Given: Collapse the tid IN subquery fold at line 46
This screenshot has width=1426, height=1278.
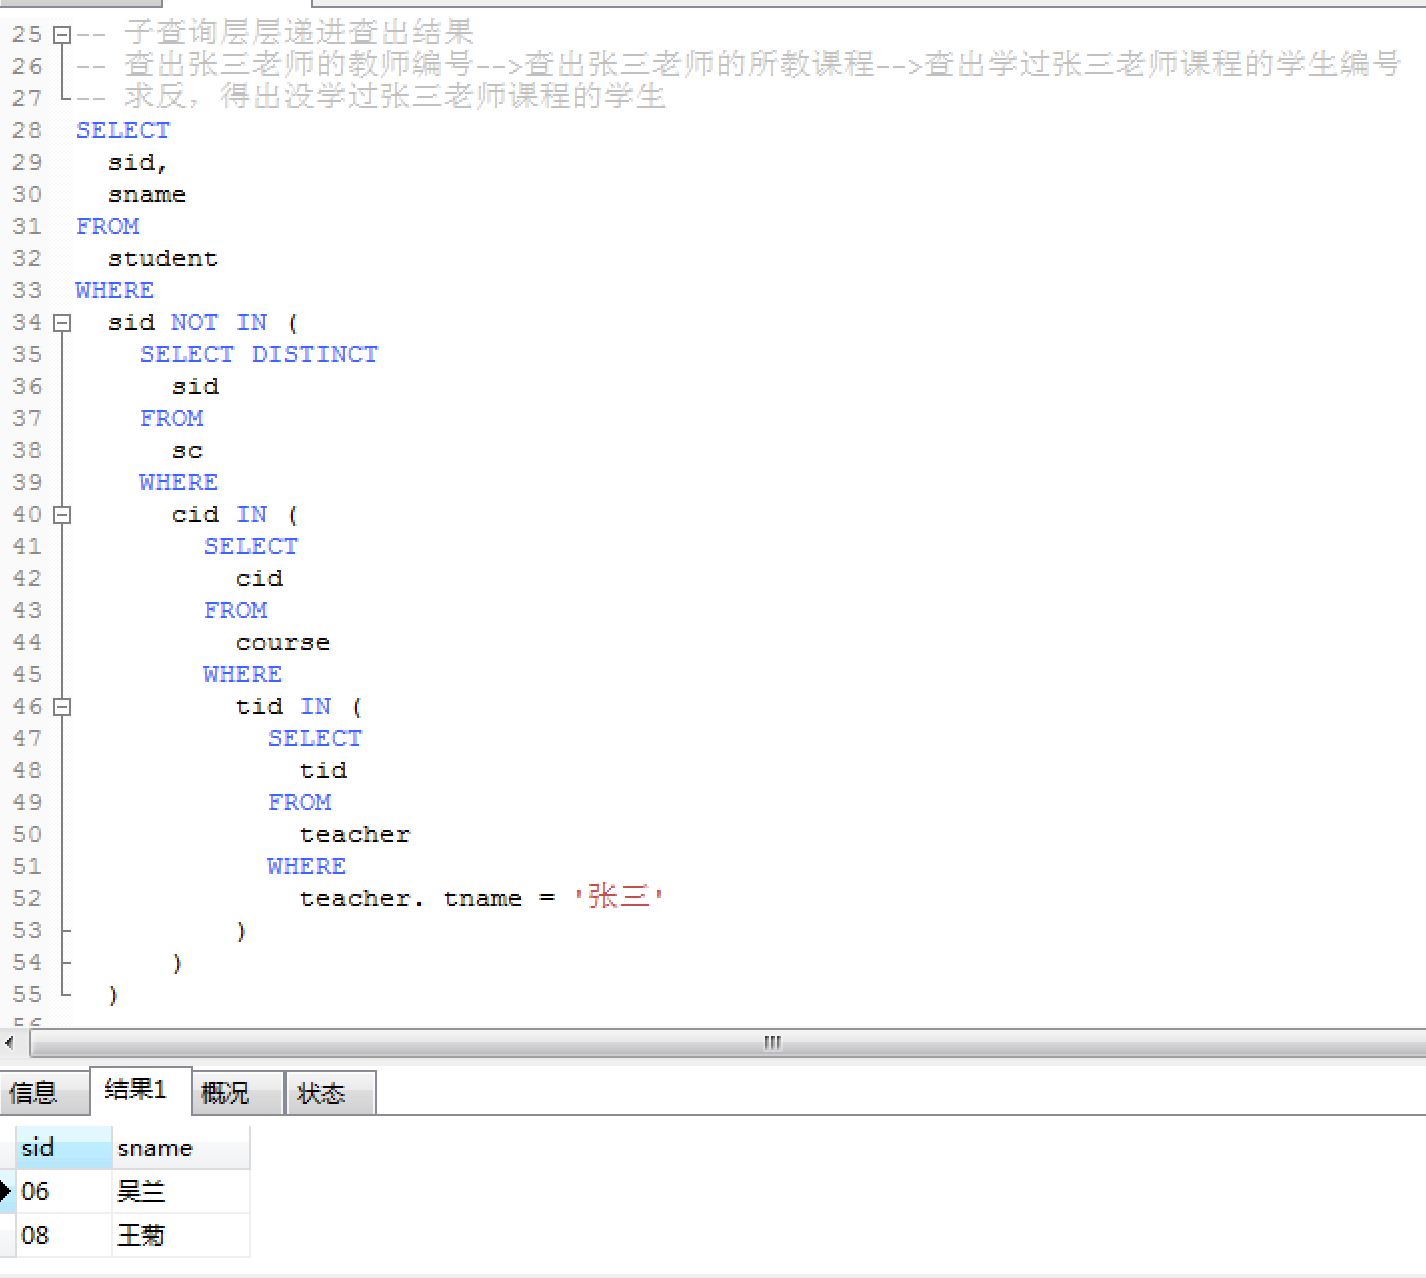Looking at the screenshot, I should [62, 707].
